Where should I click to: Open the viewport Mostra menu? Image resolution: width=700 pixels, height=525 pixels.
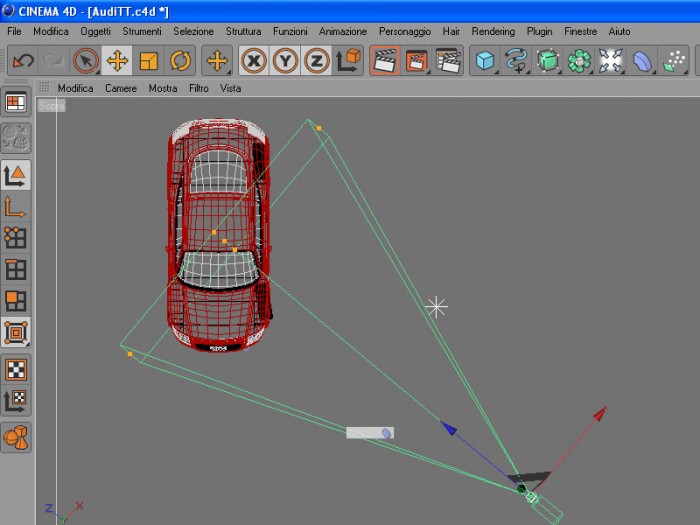pyautogui.click(x=163, y=88)
